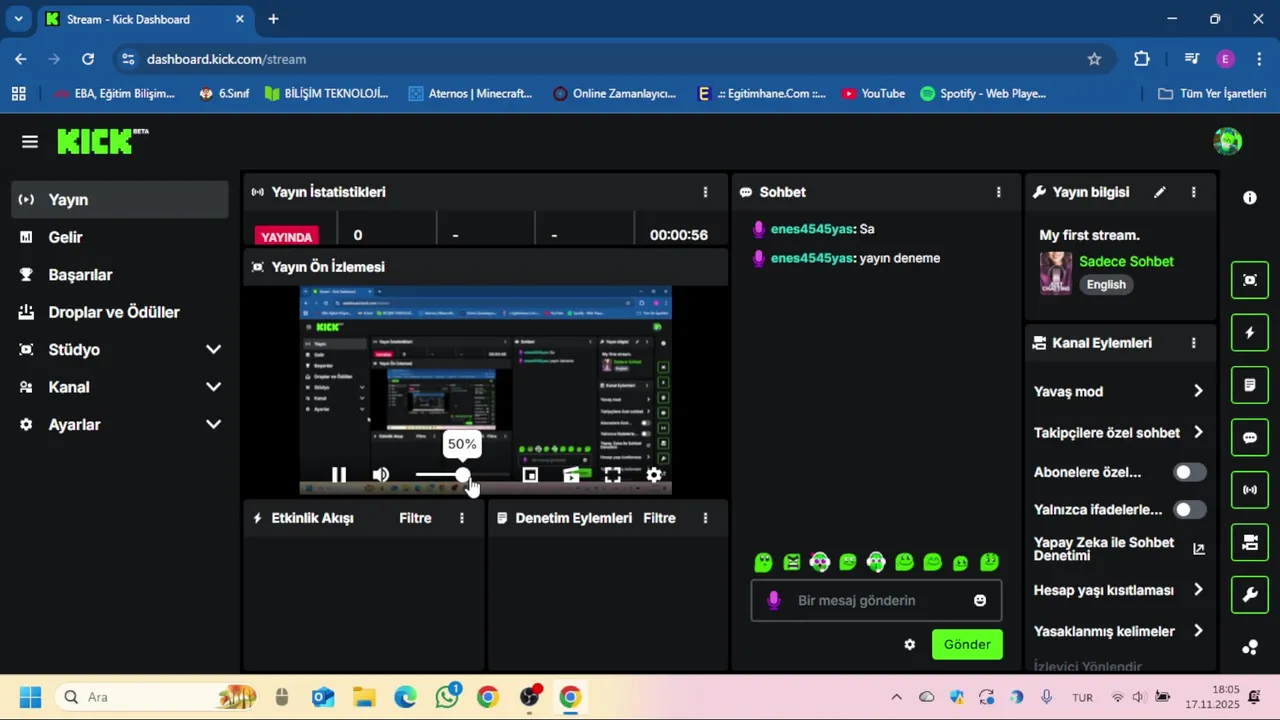The image size is (1280, 720).
Task: Toggle the lightning activity feed icon in right sidebar
Action: pyautogui.click(x=1249, y=332)
